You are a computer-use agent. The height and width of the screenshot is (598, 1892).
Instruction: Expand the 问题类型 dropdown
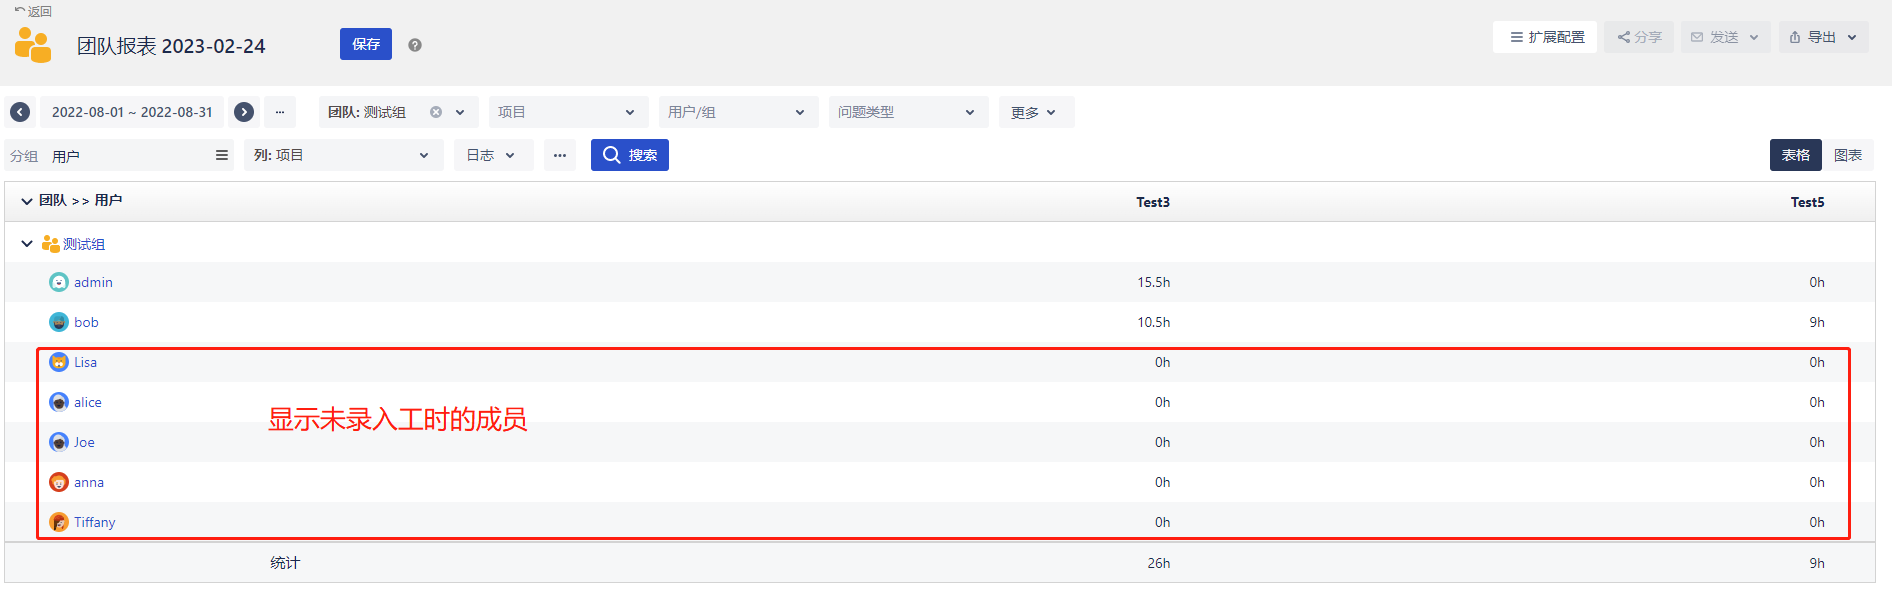[907, 112]
